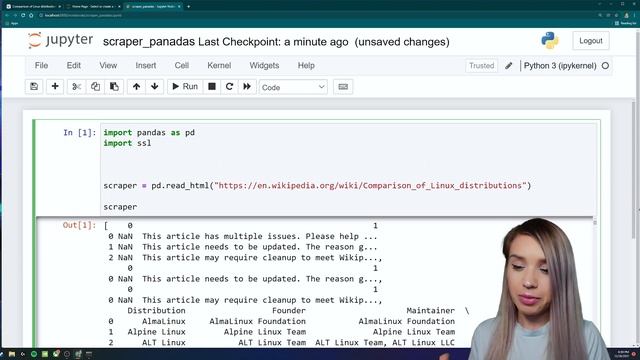640x360 pixels.
Task: Run the selected cell
Action: pyautogui.click(x=185, y=87)
